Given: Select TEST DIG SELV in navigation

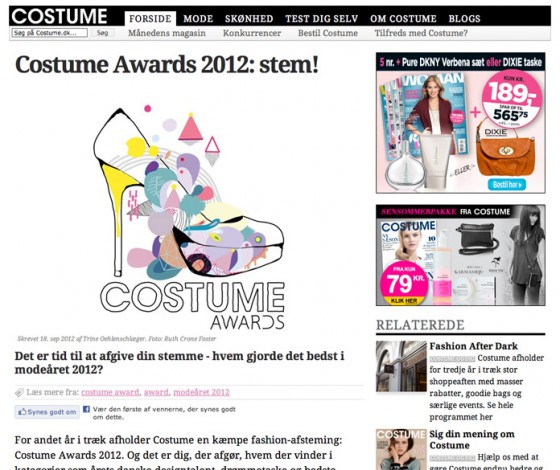Looking at the screenshot, I should (321, 19).
